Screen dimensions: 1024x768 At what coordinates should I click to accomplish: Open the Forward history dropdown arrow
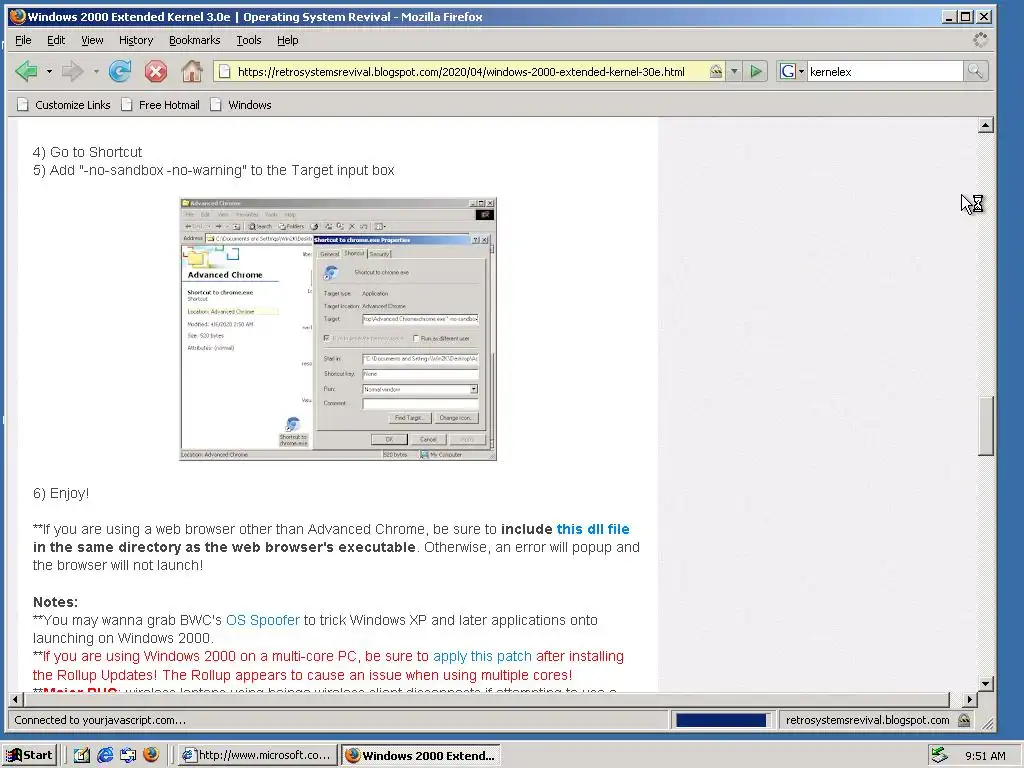[96, 71]
